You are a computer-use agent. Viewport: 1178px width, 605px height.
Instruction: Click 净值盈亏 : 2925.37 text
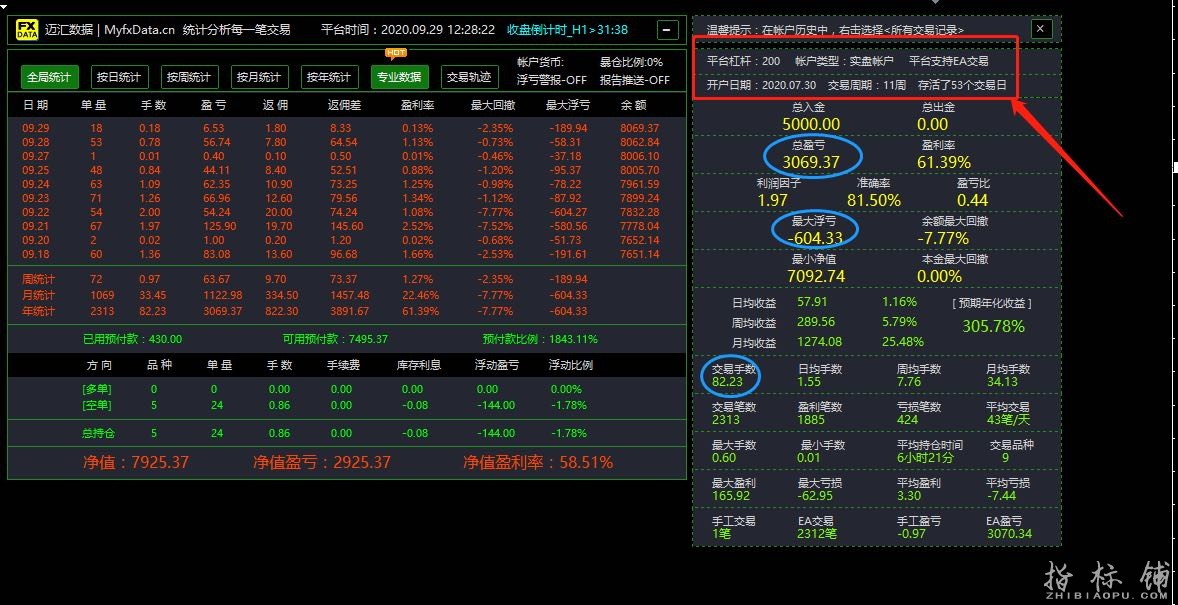(x=322, y=462)
